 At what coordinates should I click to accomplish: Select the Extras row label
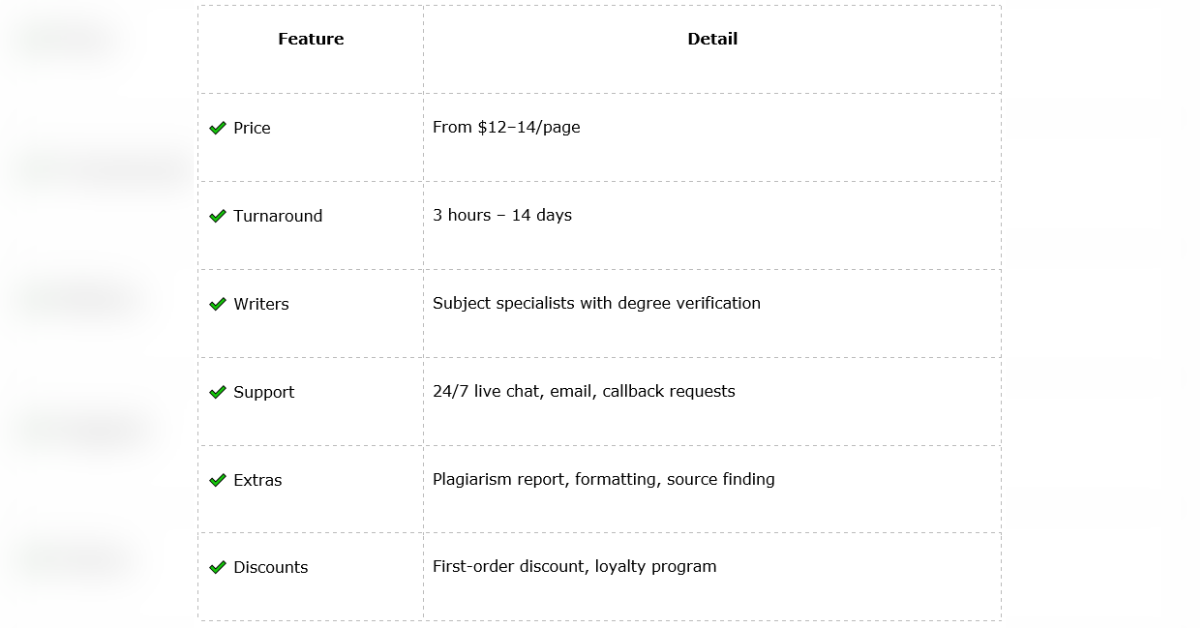click(x=258, y=480)
